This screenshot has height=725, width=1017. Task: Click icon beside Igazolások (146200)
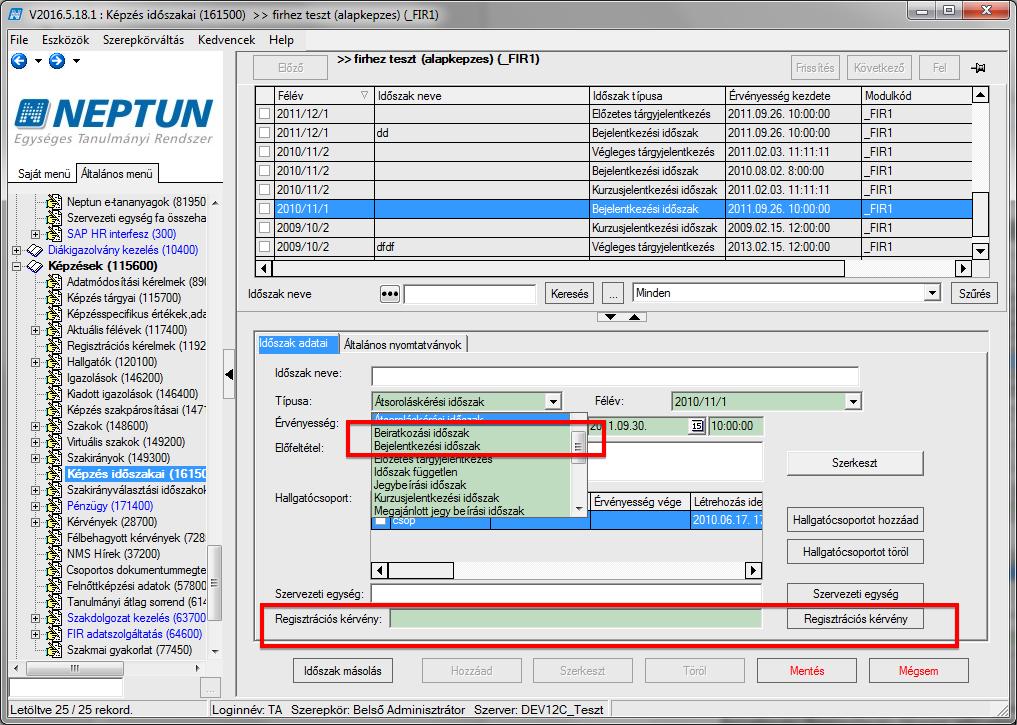coord(55,378)
